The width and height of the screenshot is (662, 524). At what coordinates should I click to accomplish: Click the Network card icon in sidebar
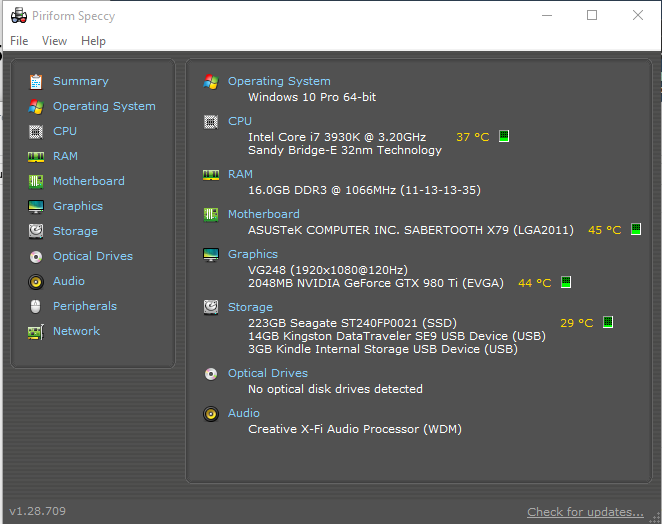(36, 332)
